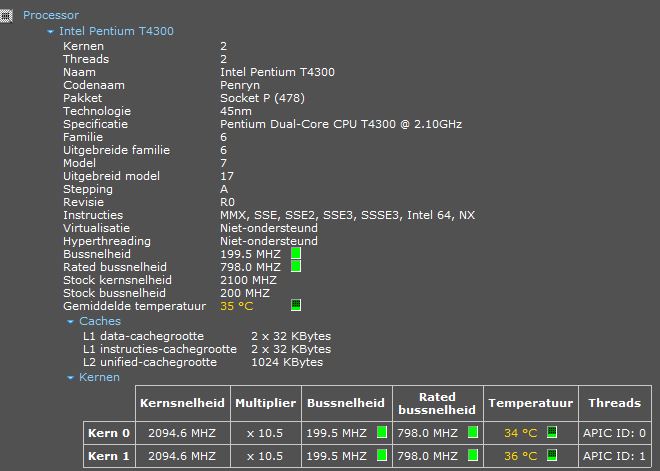660x471 pixels.
Task: Collapse the Caches section arrow
Action: click(70, 322)
